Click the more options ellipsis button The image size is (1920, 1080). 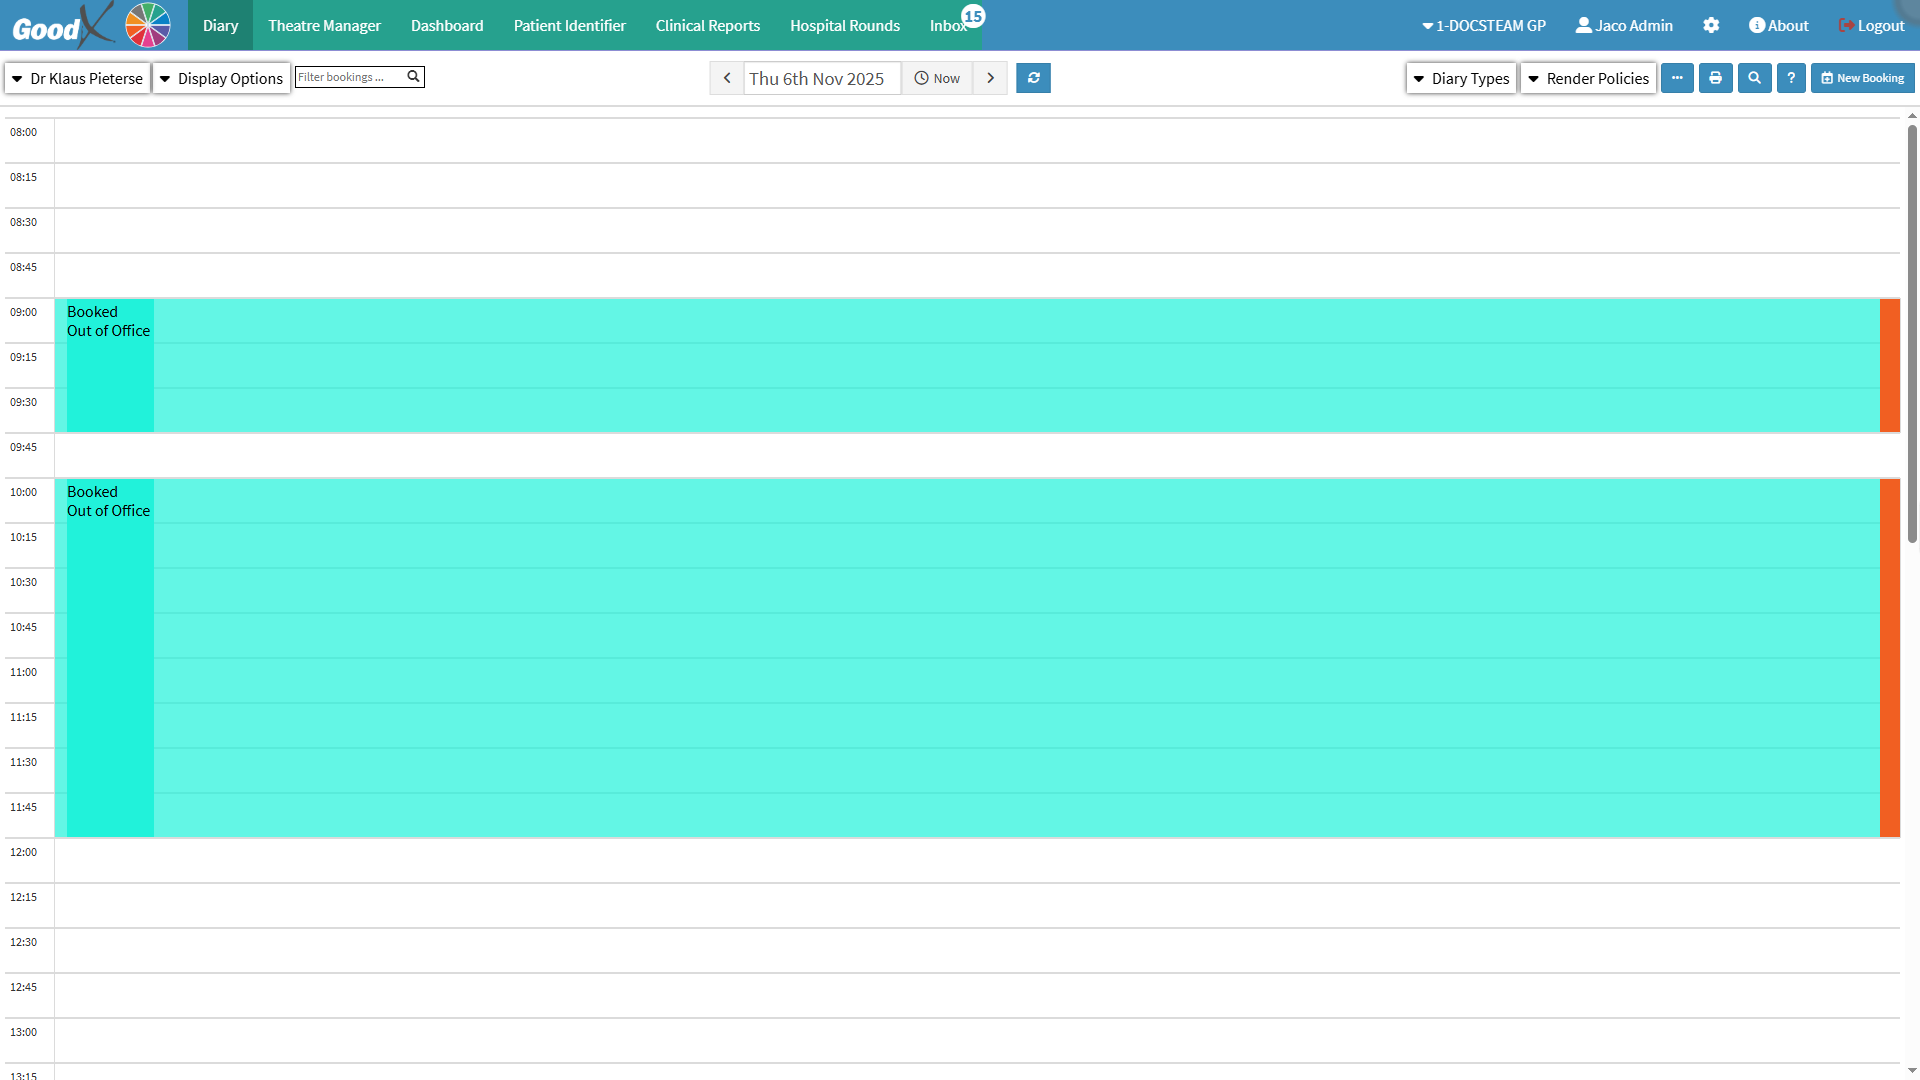(1677, 78)
